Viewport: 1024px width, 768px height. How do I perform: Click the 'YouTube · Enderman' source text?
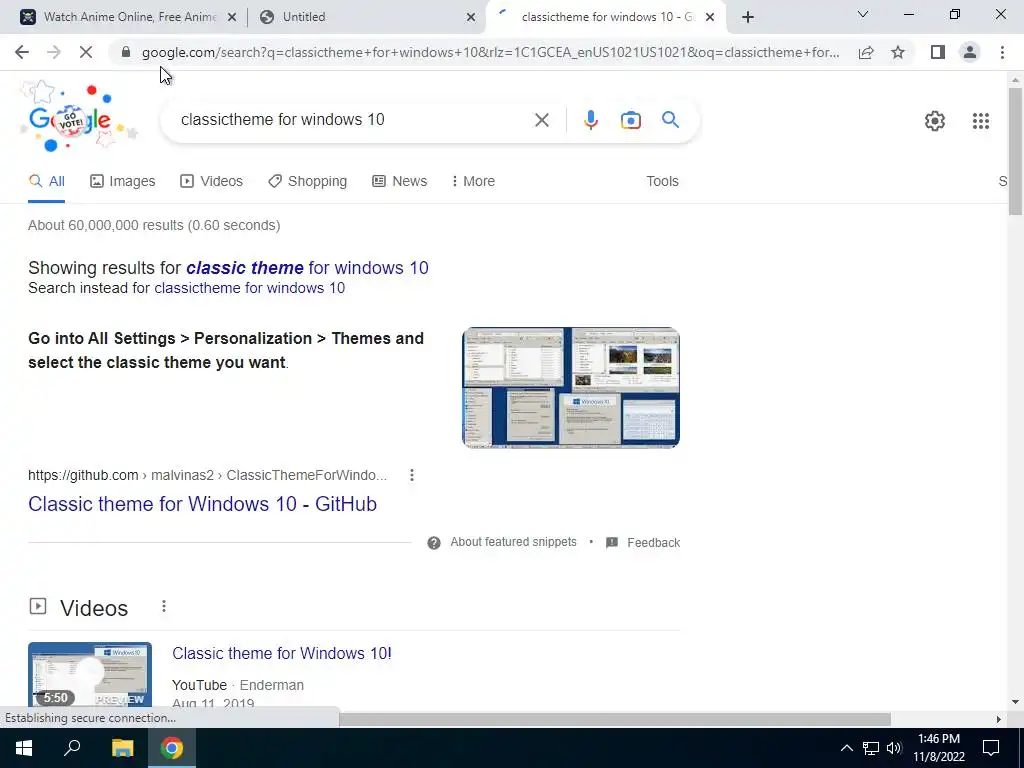click(238, 685)
